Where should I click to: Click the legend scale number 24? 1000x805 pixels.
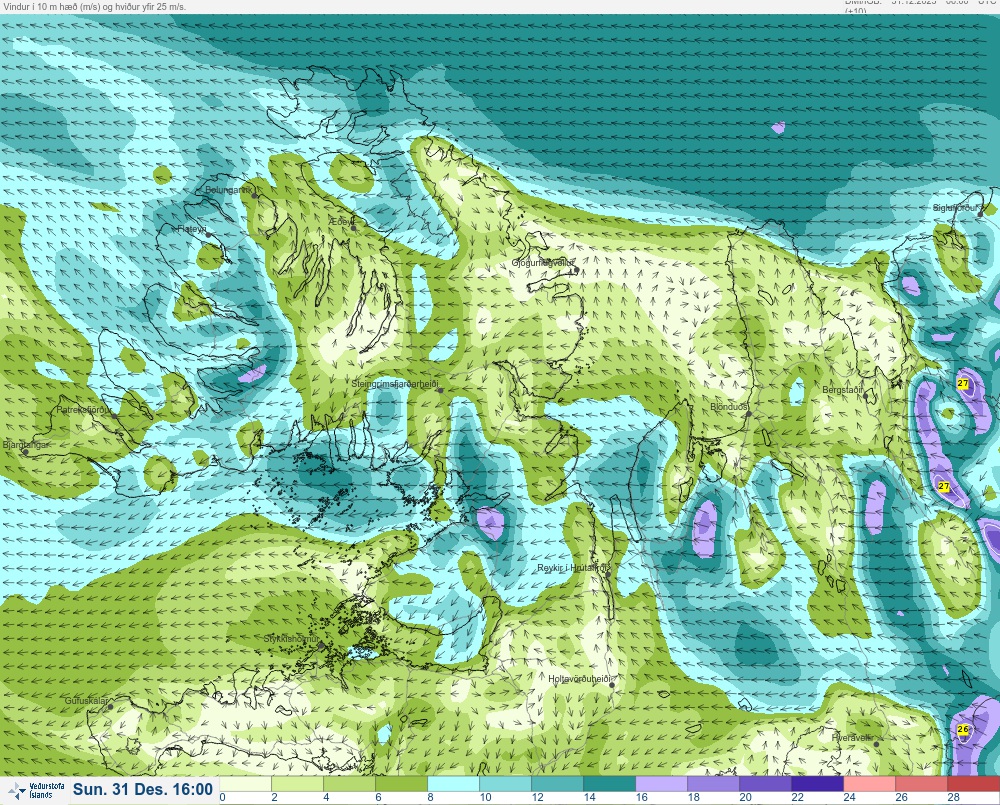pyautogui.click(x=849, y=797)
